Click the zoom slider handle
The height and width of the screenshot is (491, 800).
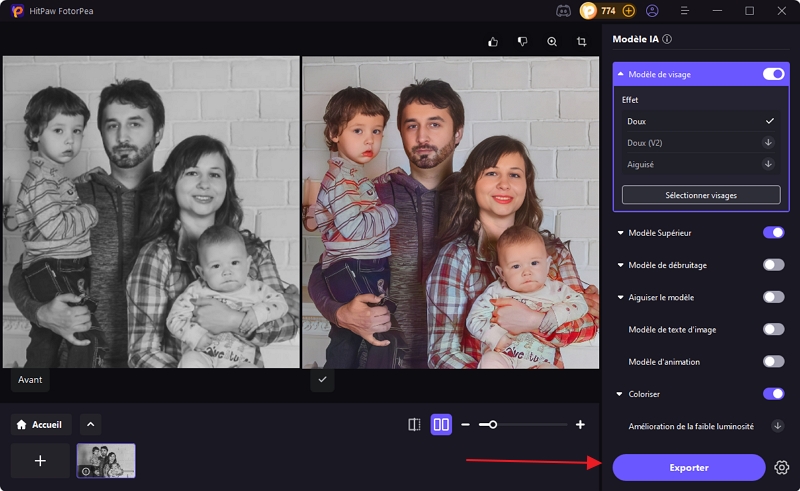click(x=492, y=425)
